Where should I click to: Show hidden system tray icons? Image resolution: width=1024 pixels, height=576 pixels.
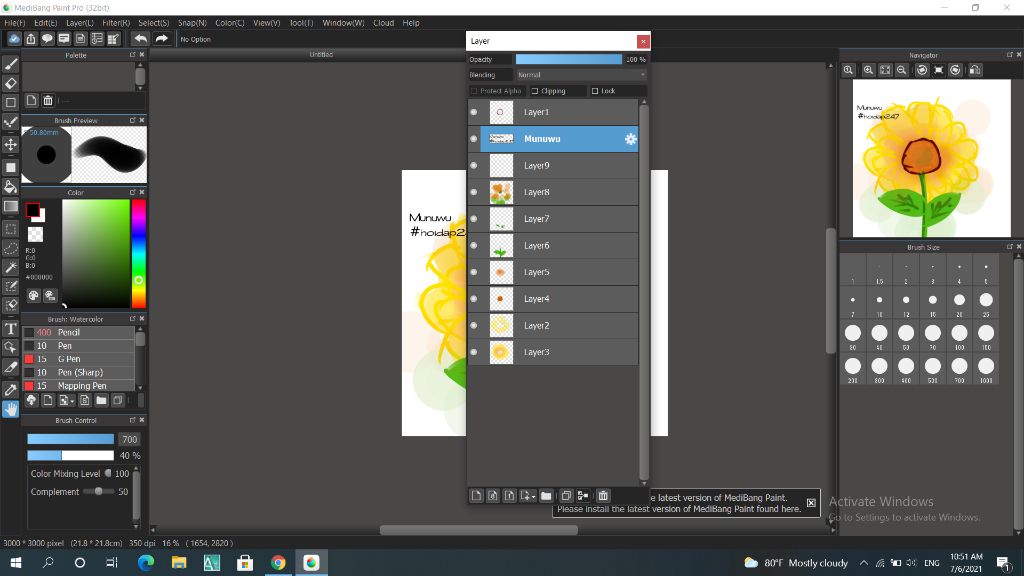pyautogui.click(x=863, y=563)
